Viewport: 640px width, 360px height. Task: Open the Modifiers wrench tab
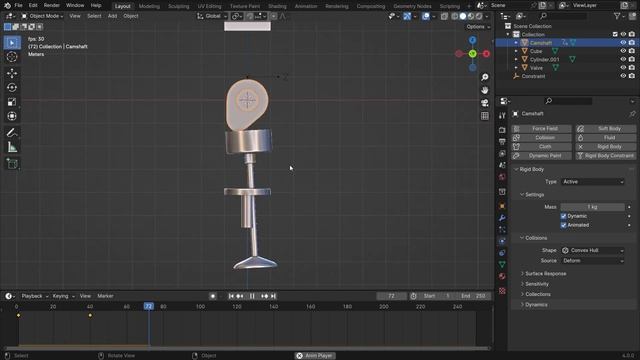(x=502, y=218)
